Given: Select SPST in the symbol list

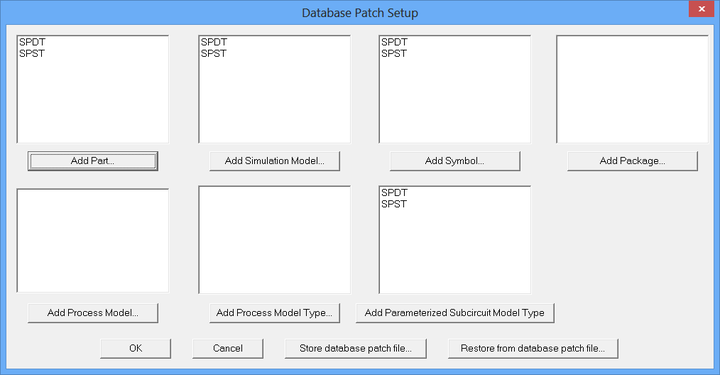Looking at the screenshot, I should tap(394, 54).
